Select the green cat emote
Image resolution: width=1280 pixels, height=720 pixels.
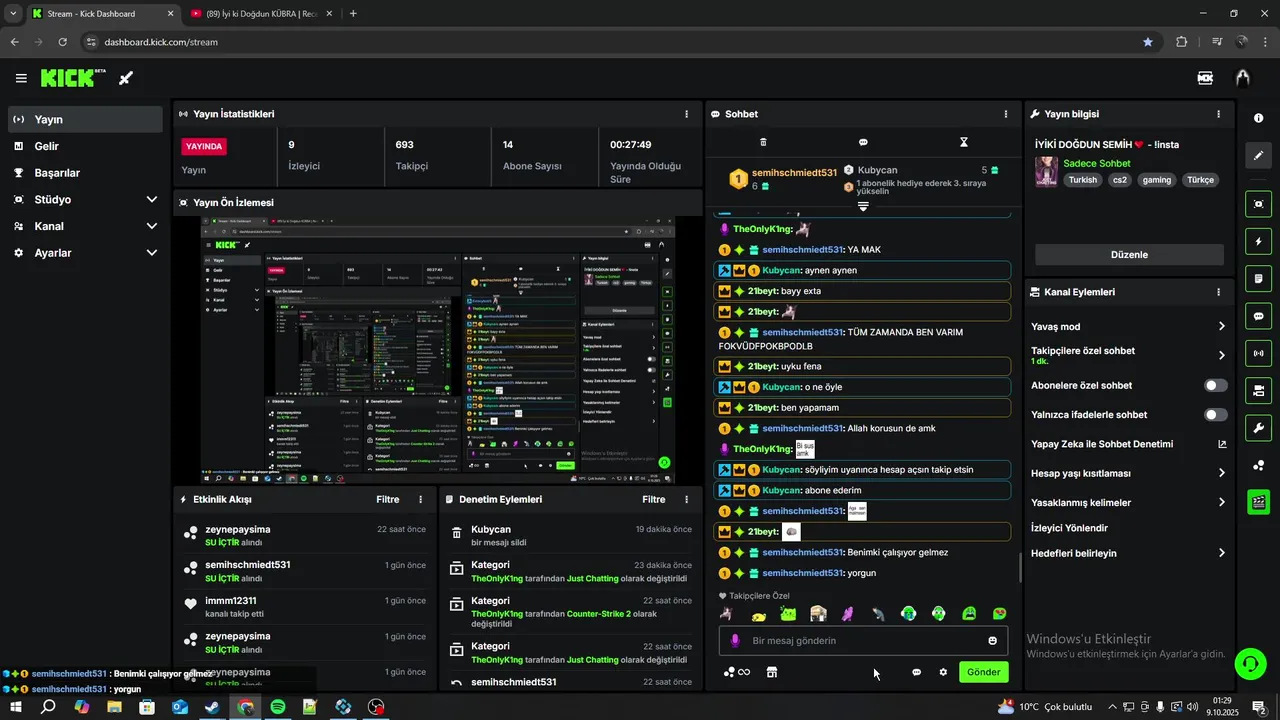pos(788,614)
